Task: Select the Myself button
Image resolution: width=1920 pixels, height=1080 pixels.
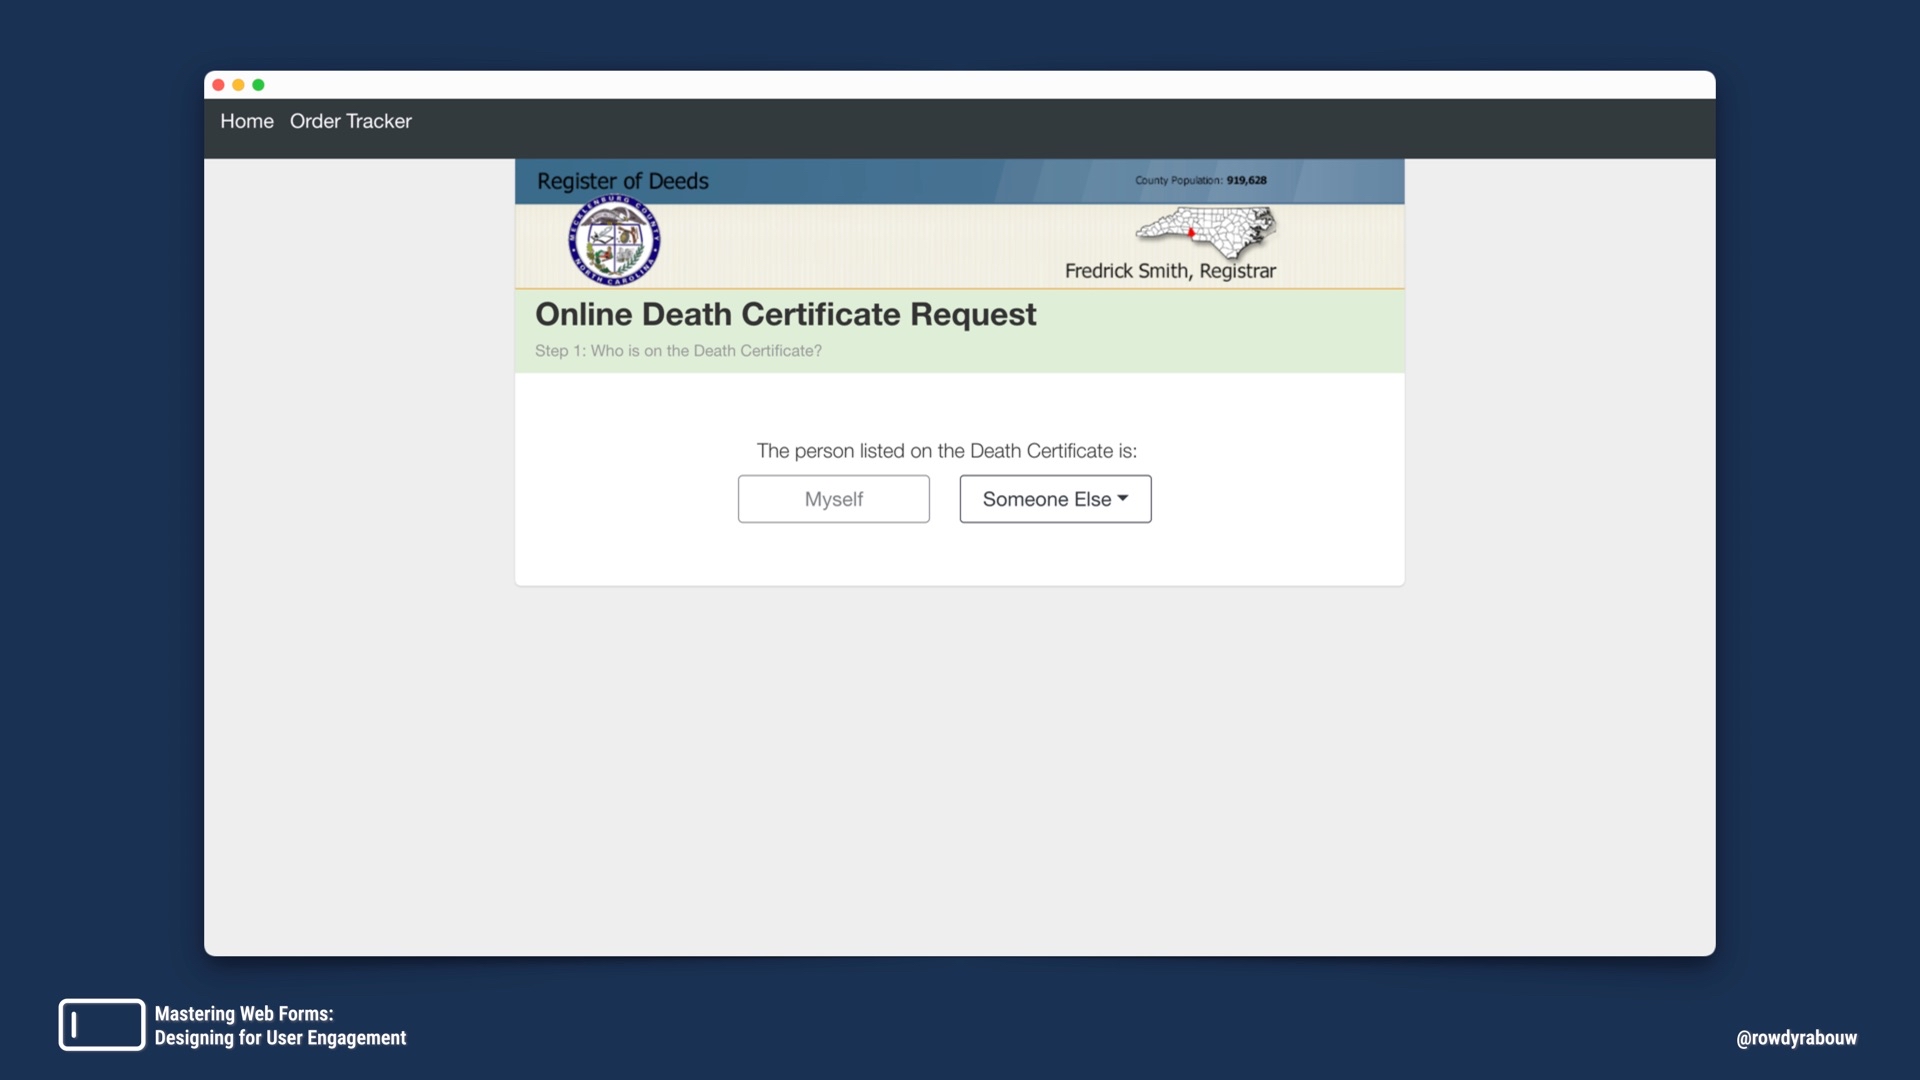Action: (x=833, y=499)
